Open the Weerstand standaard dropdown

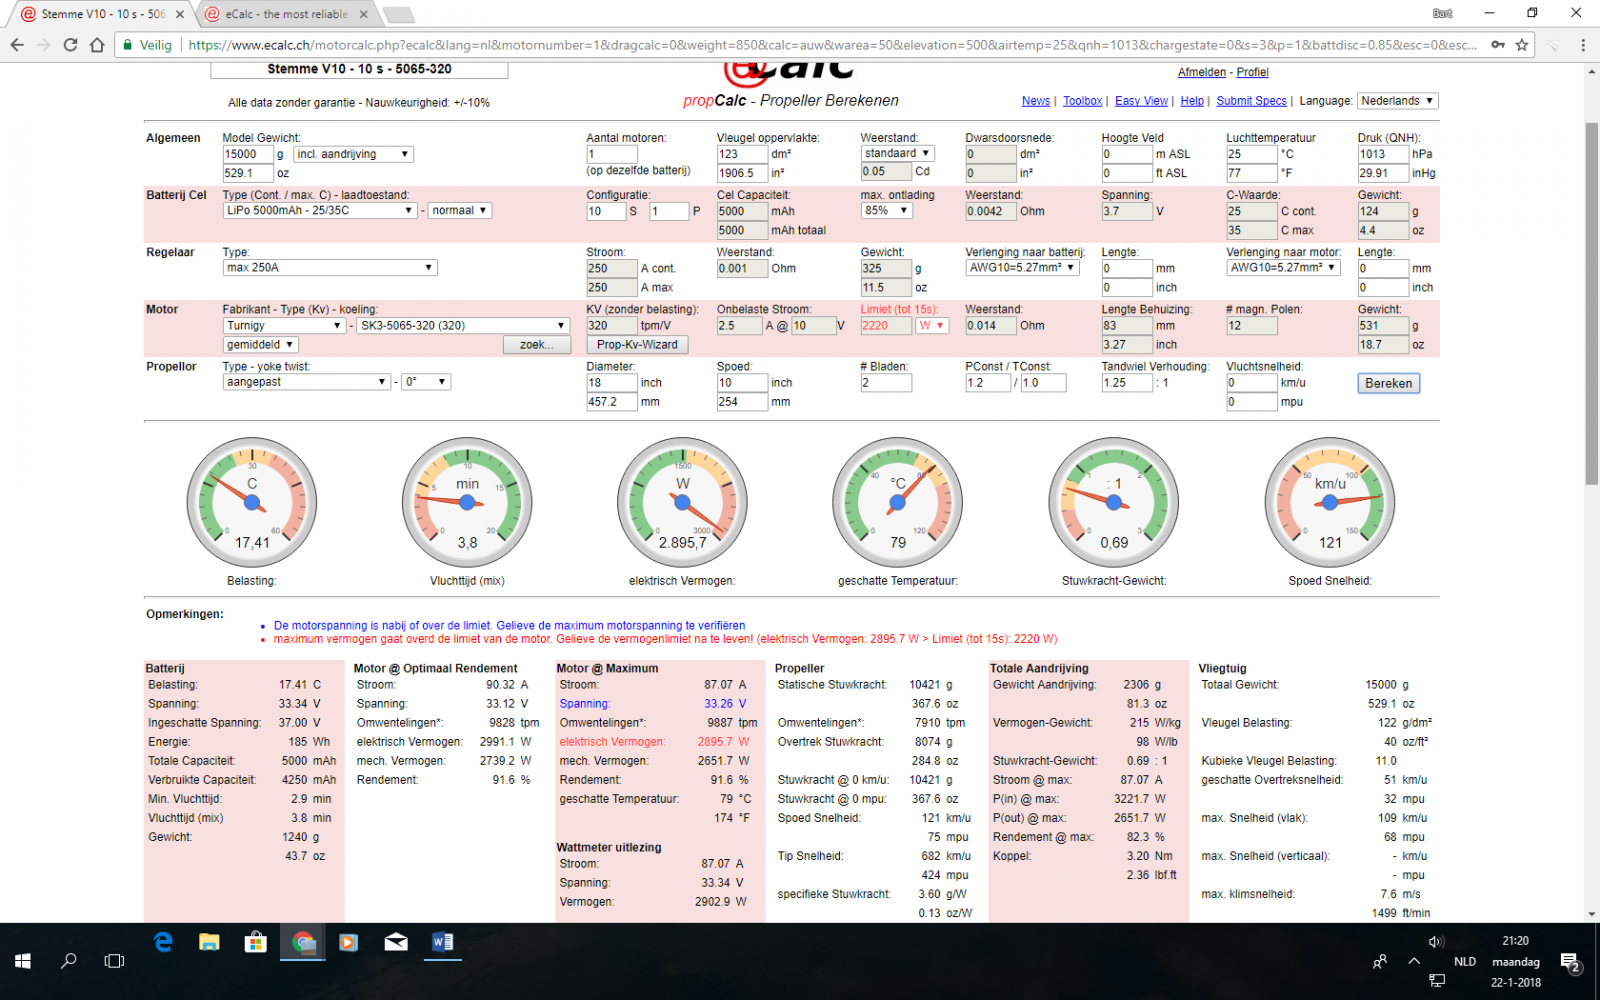897,153
